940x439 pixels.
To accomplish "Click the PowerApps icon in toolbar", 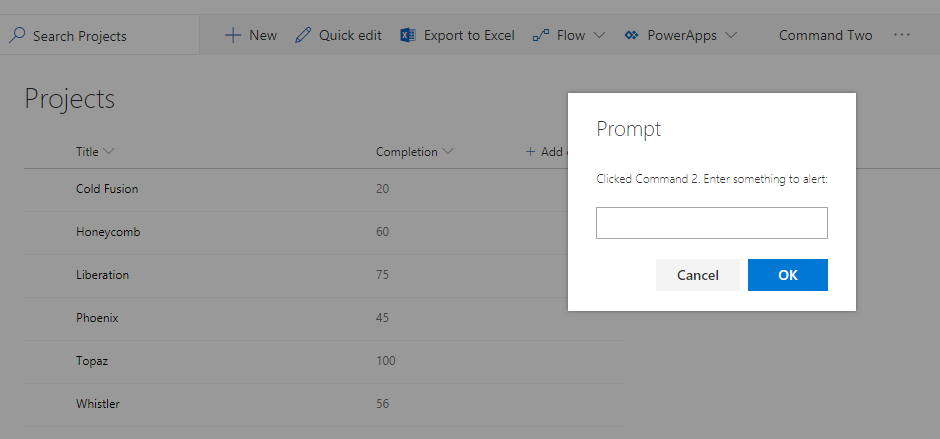I will 631,35.
